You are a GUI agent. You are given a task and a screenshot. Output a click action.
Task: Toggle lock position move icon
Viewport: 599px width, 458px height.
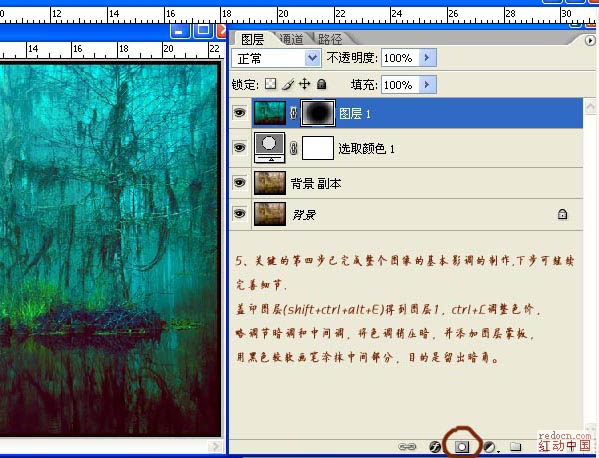[304, 84]
